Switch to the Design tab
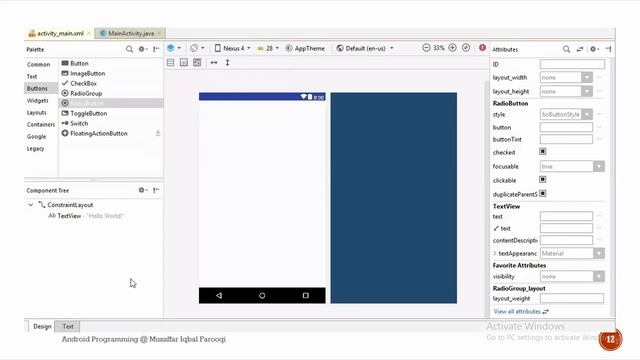640x360 pixels. pyautogui.click(x=42, y=327)
